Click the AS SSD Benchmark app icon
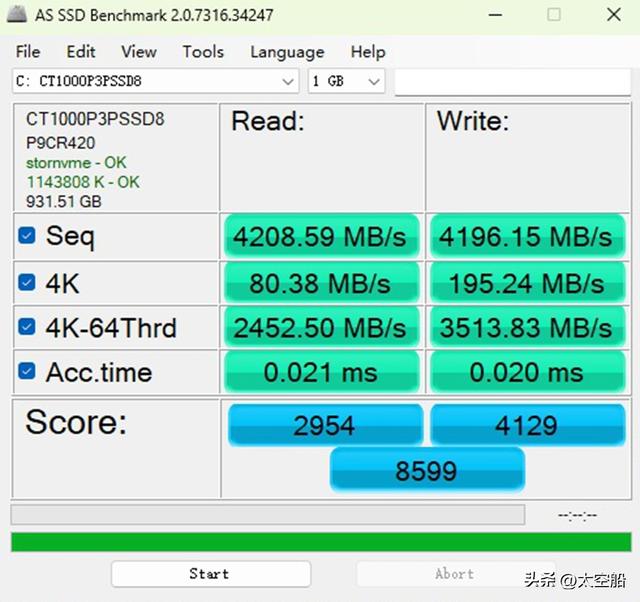Image resolution: width=640 pixels, height=602 pixels. pyautogui.click(x=17, y=15)
